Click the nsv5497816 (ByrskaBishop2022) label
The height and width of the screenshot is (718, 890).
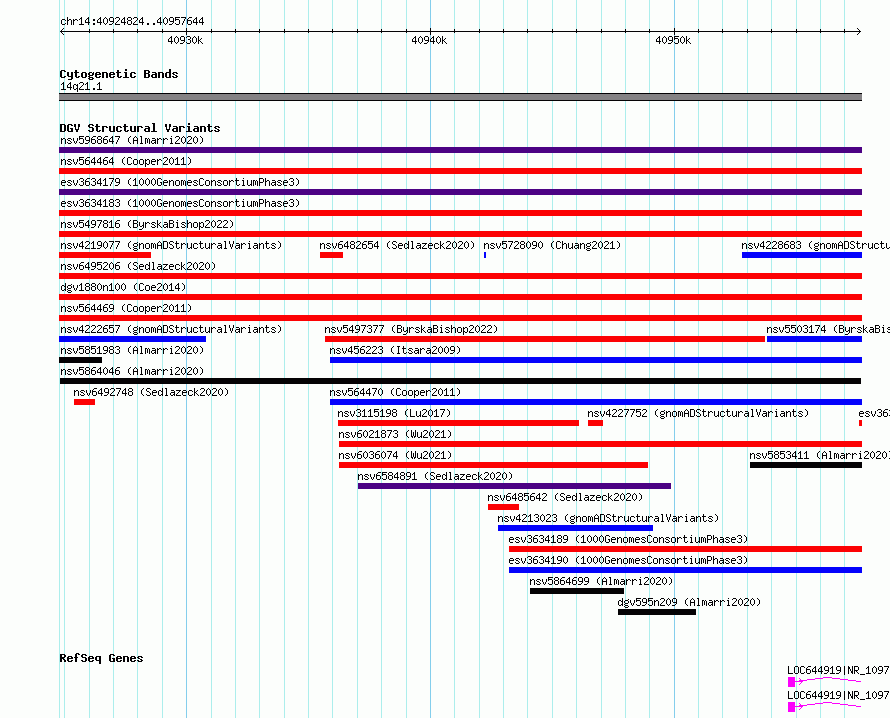point(147,224)
